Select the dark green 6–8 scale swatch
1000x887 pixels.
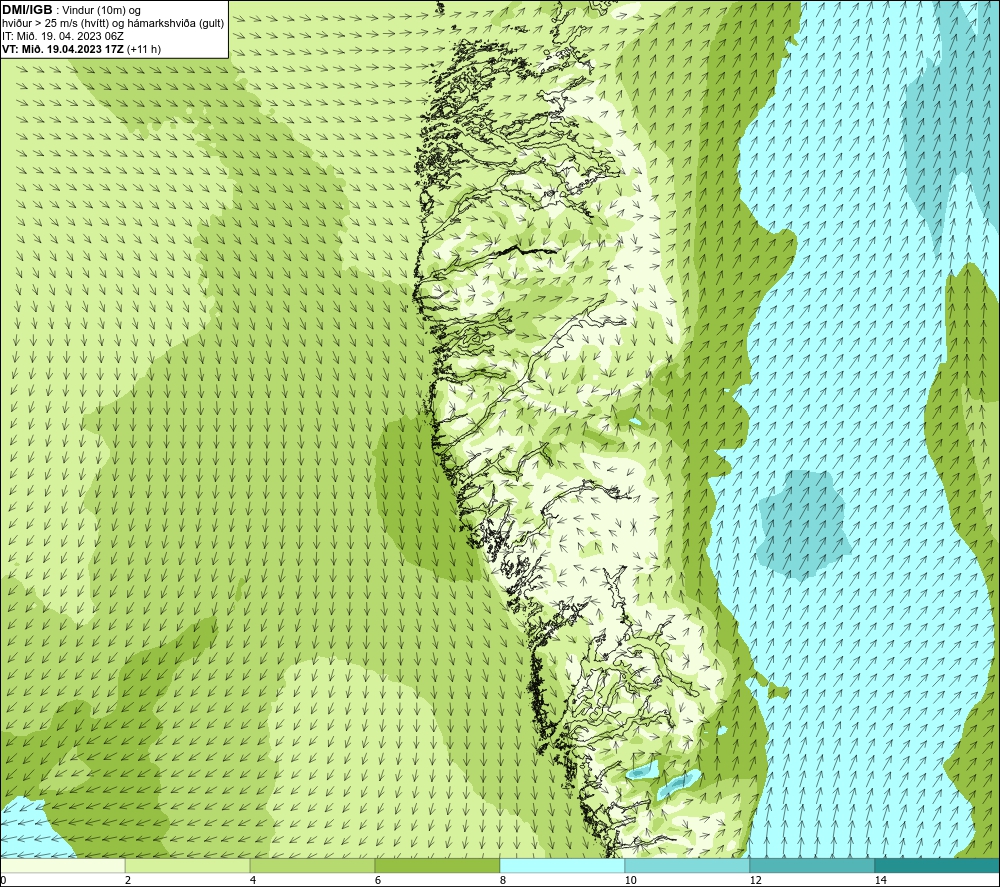pyautogui.click(x=438, y=866)
